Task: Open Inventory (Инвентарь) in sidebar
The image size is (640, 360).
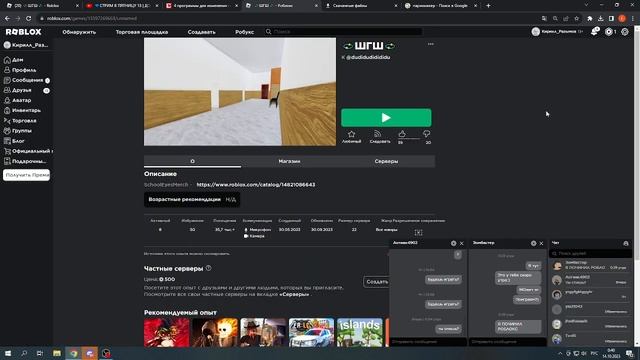Action: tap(22, 110)
